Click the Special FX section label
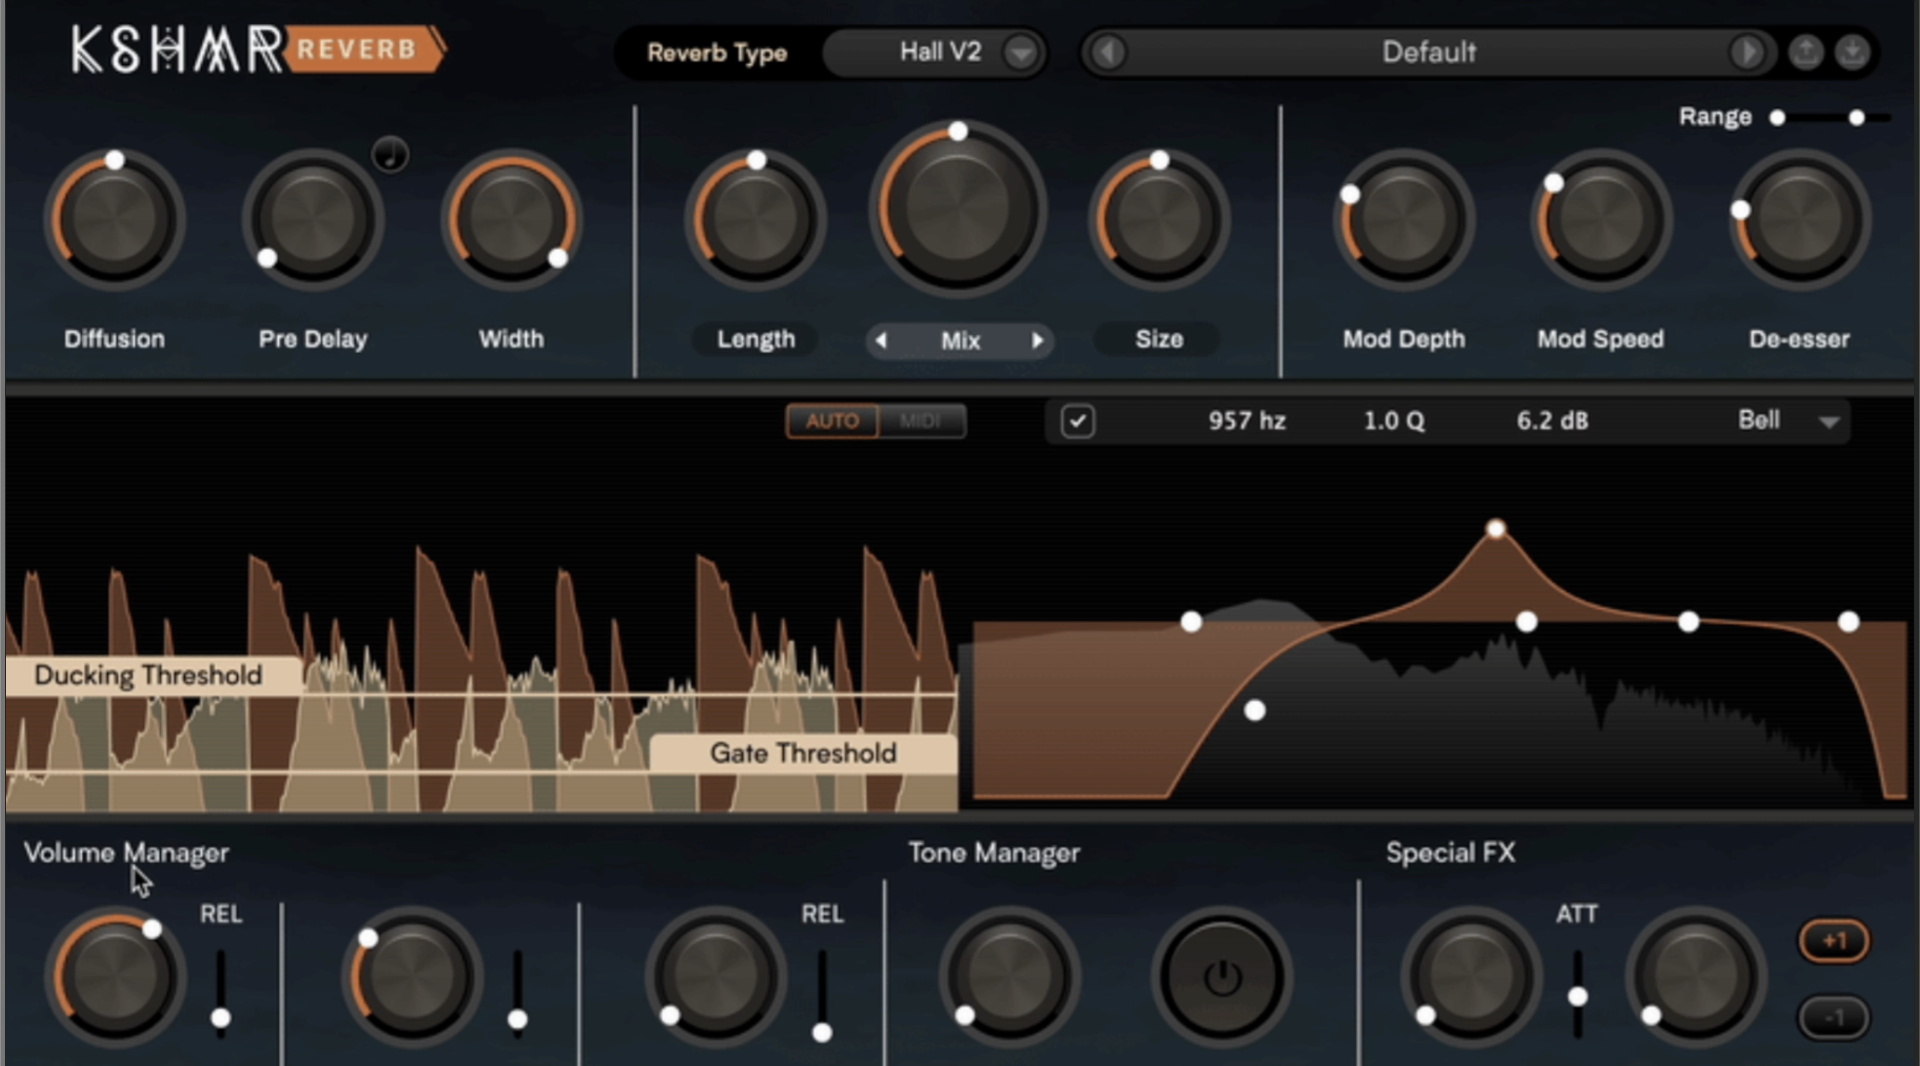The width and height of the screenshot is (1920, 1066). tap(1450, 853)
